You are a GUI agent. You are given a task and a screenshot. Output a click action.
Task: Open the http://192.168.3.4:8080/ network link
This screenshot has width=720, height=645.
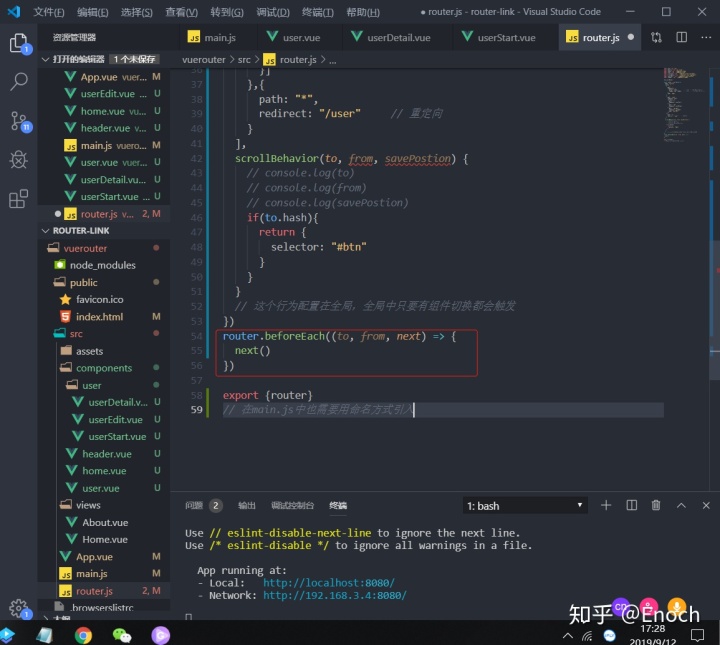tap(335, 595)
